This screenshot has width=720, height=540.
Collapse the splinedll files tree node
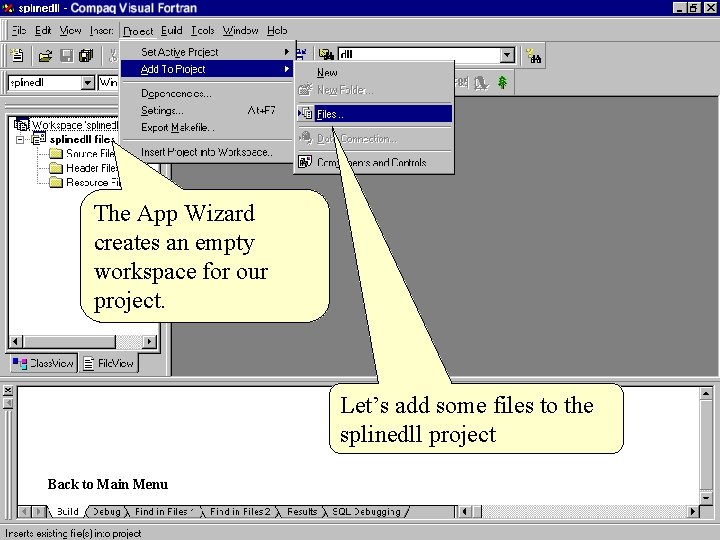coord(20,139)
